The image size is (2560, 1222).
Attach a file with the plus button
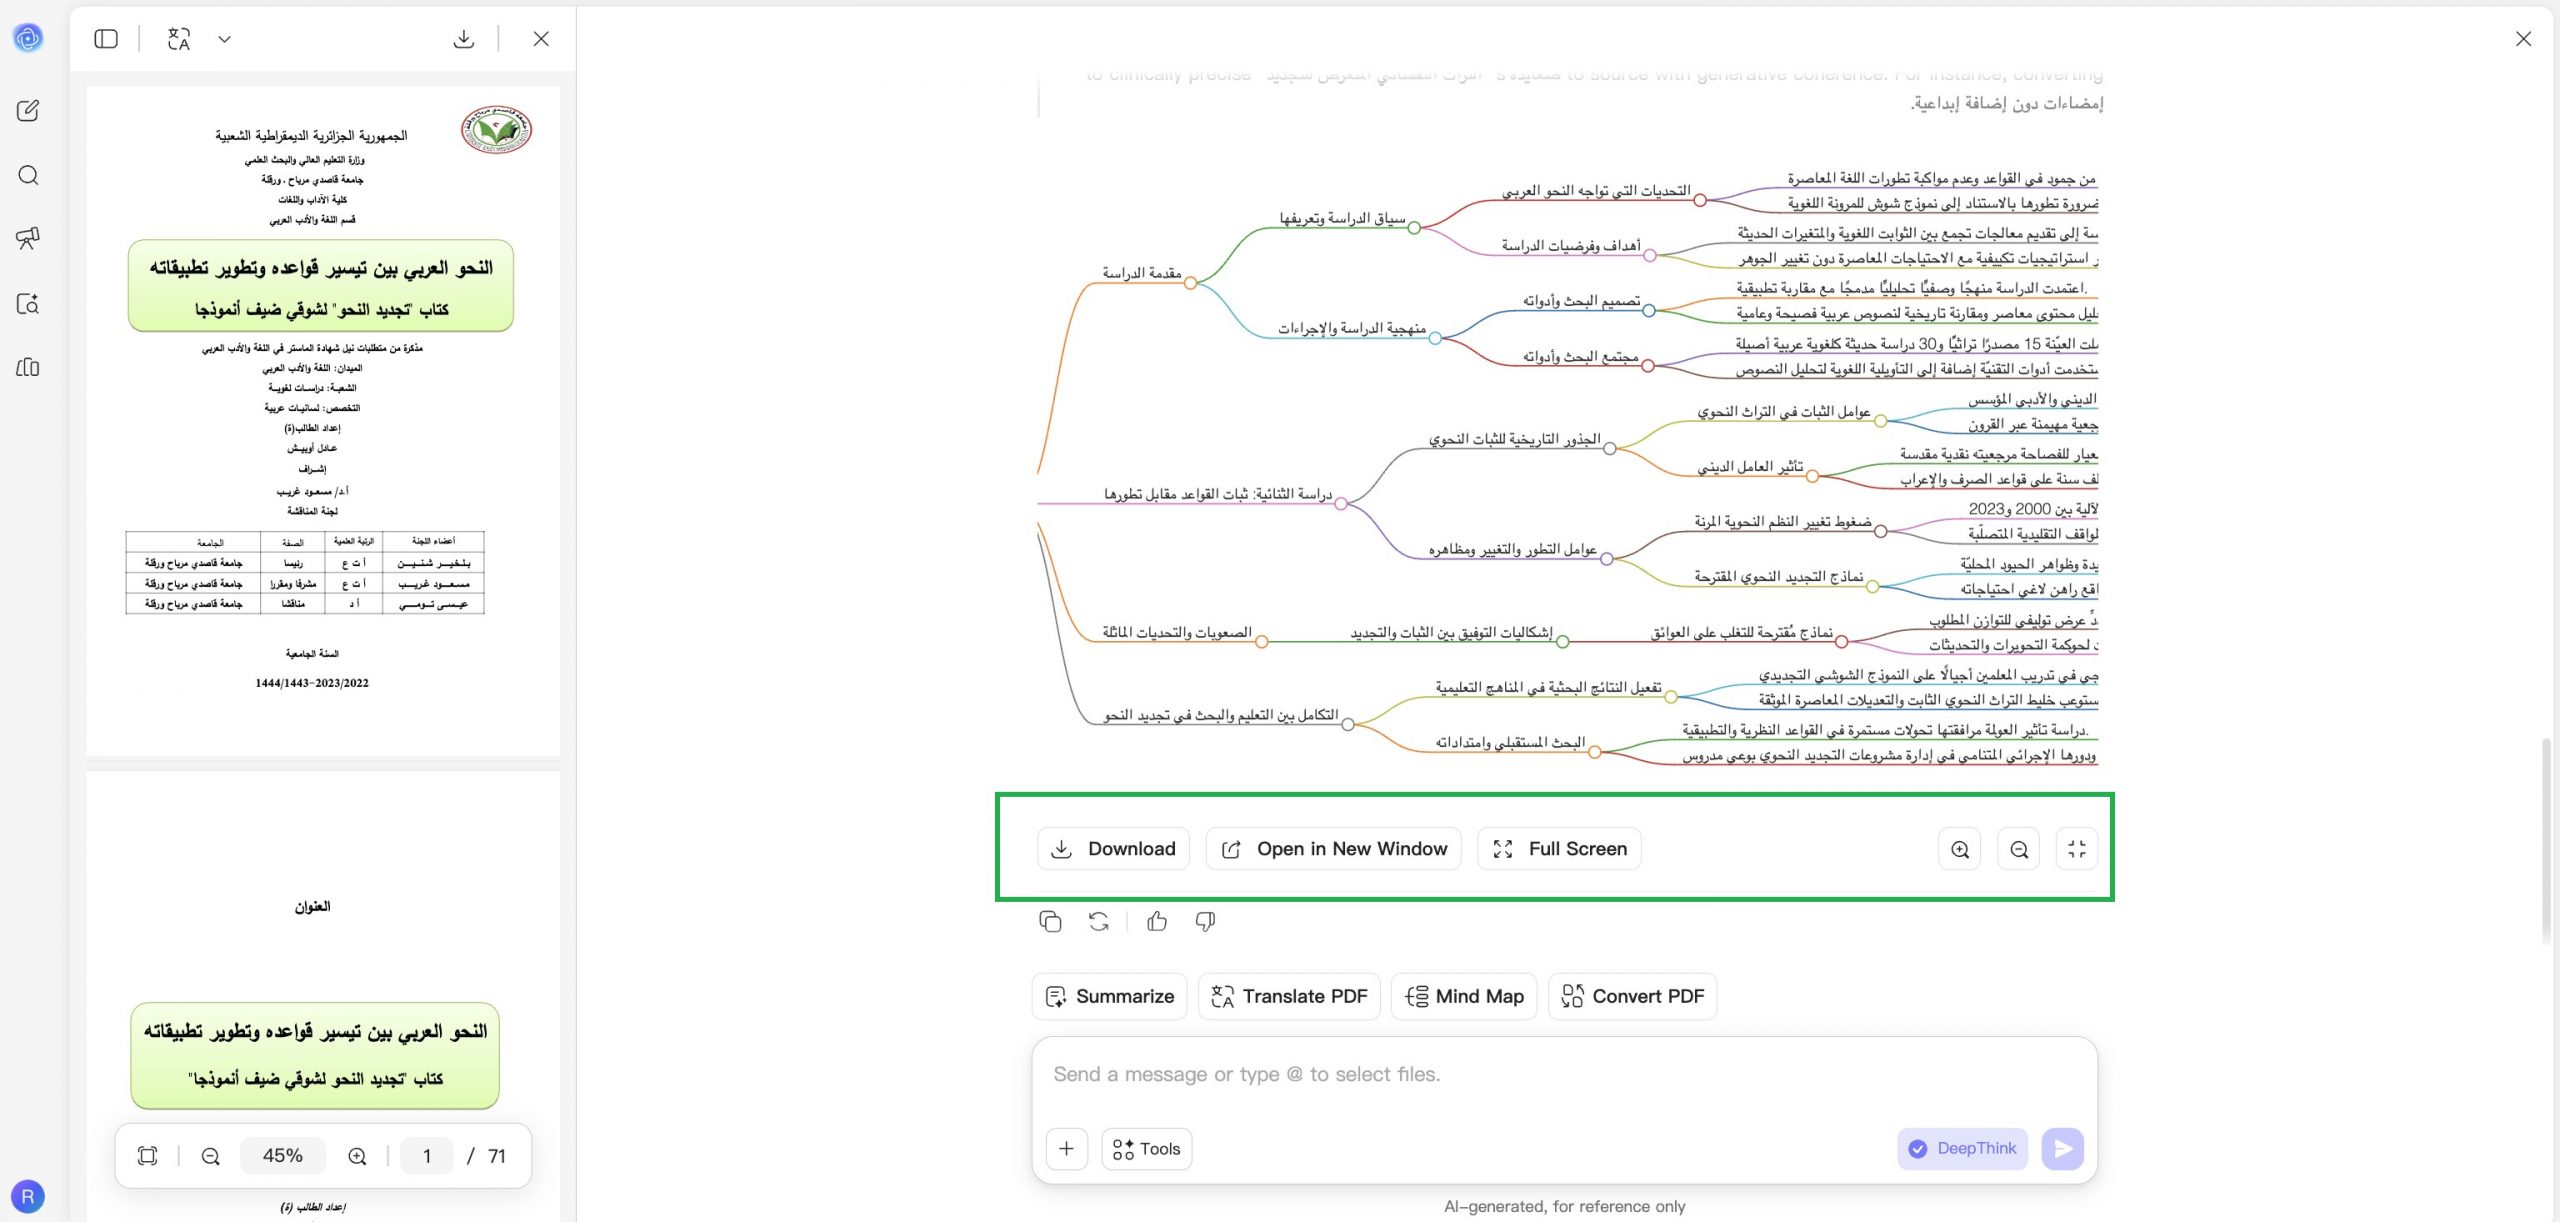tap(1067, 1149)
